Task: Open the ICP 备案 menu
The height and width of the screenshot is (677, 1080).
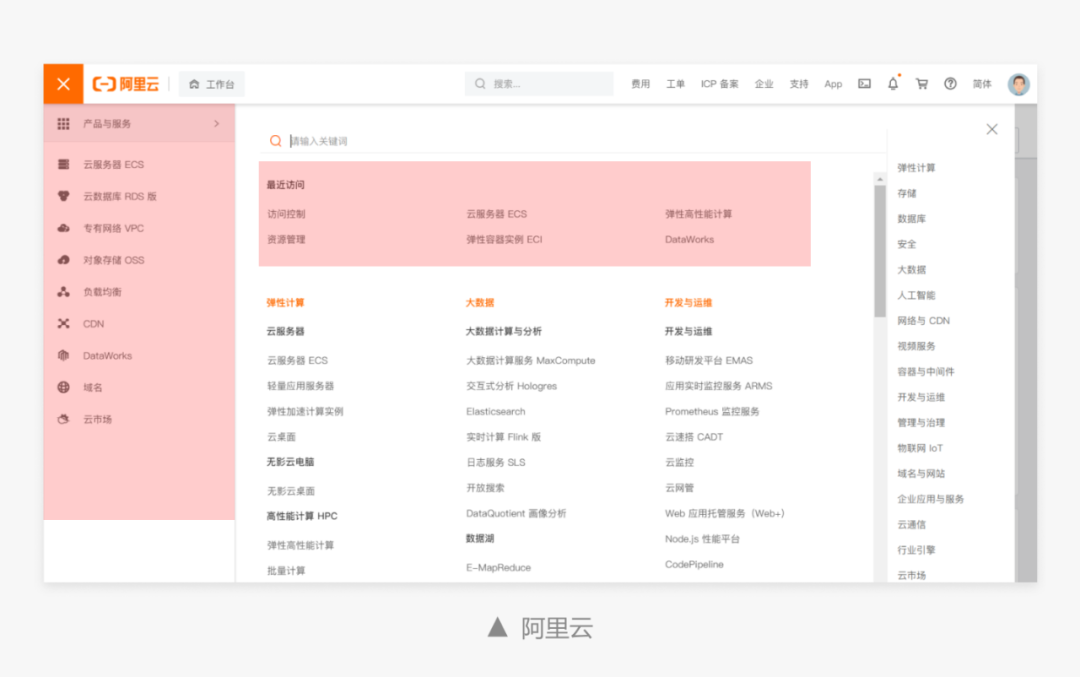Action: pos(720,84)
